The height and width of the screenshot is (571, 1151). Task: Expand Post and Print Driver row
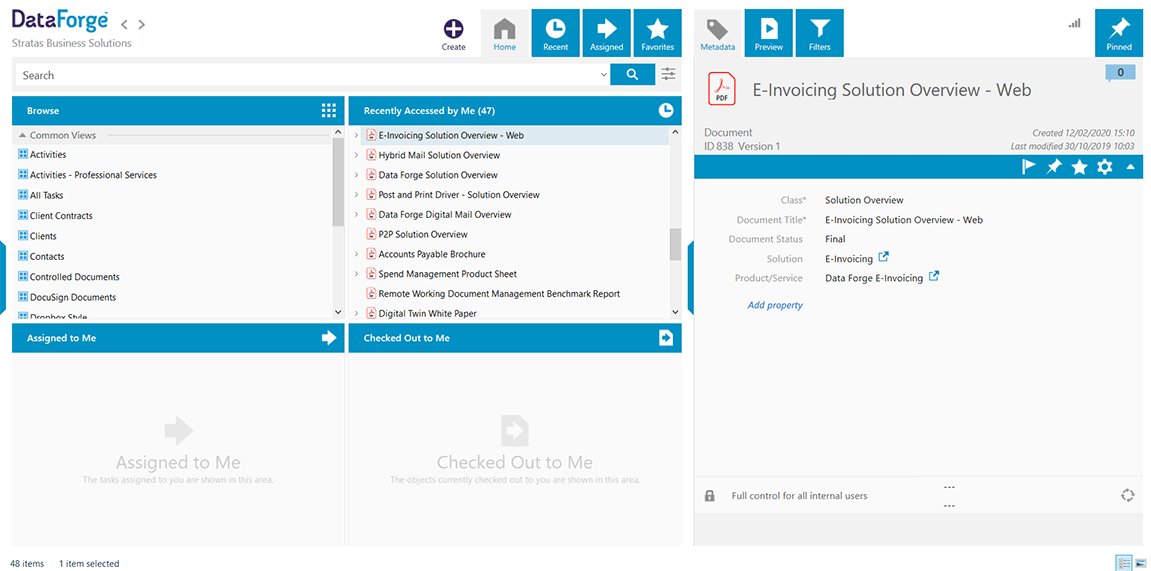[x=356, y=194]
